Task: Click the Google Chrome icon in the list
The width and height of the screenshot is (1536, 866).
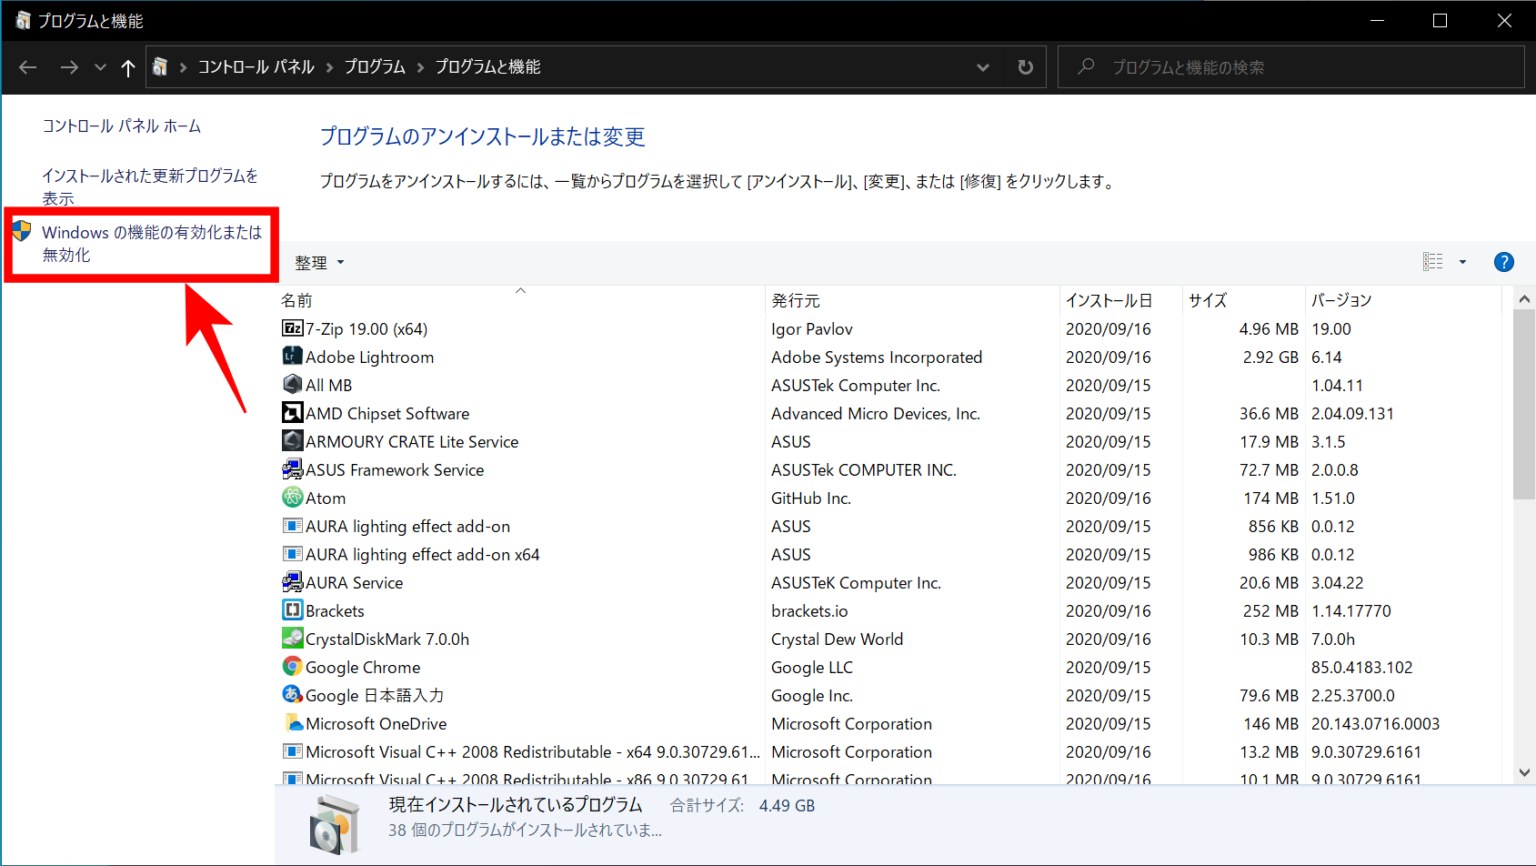Action: click(x=291, y=666)
